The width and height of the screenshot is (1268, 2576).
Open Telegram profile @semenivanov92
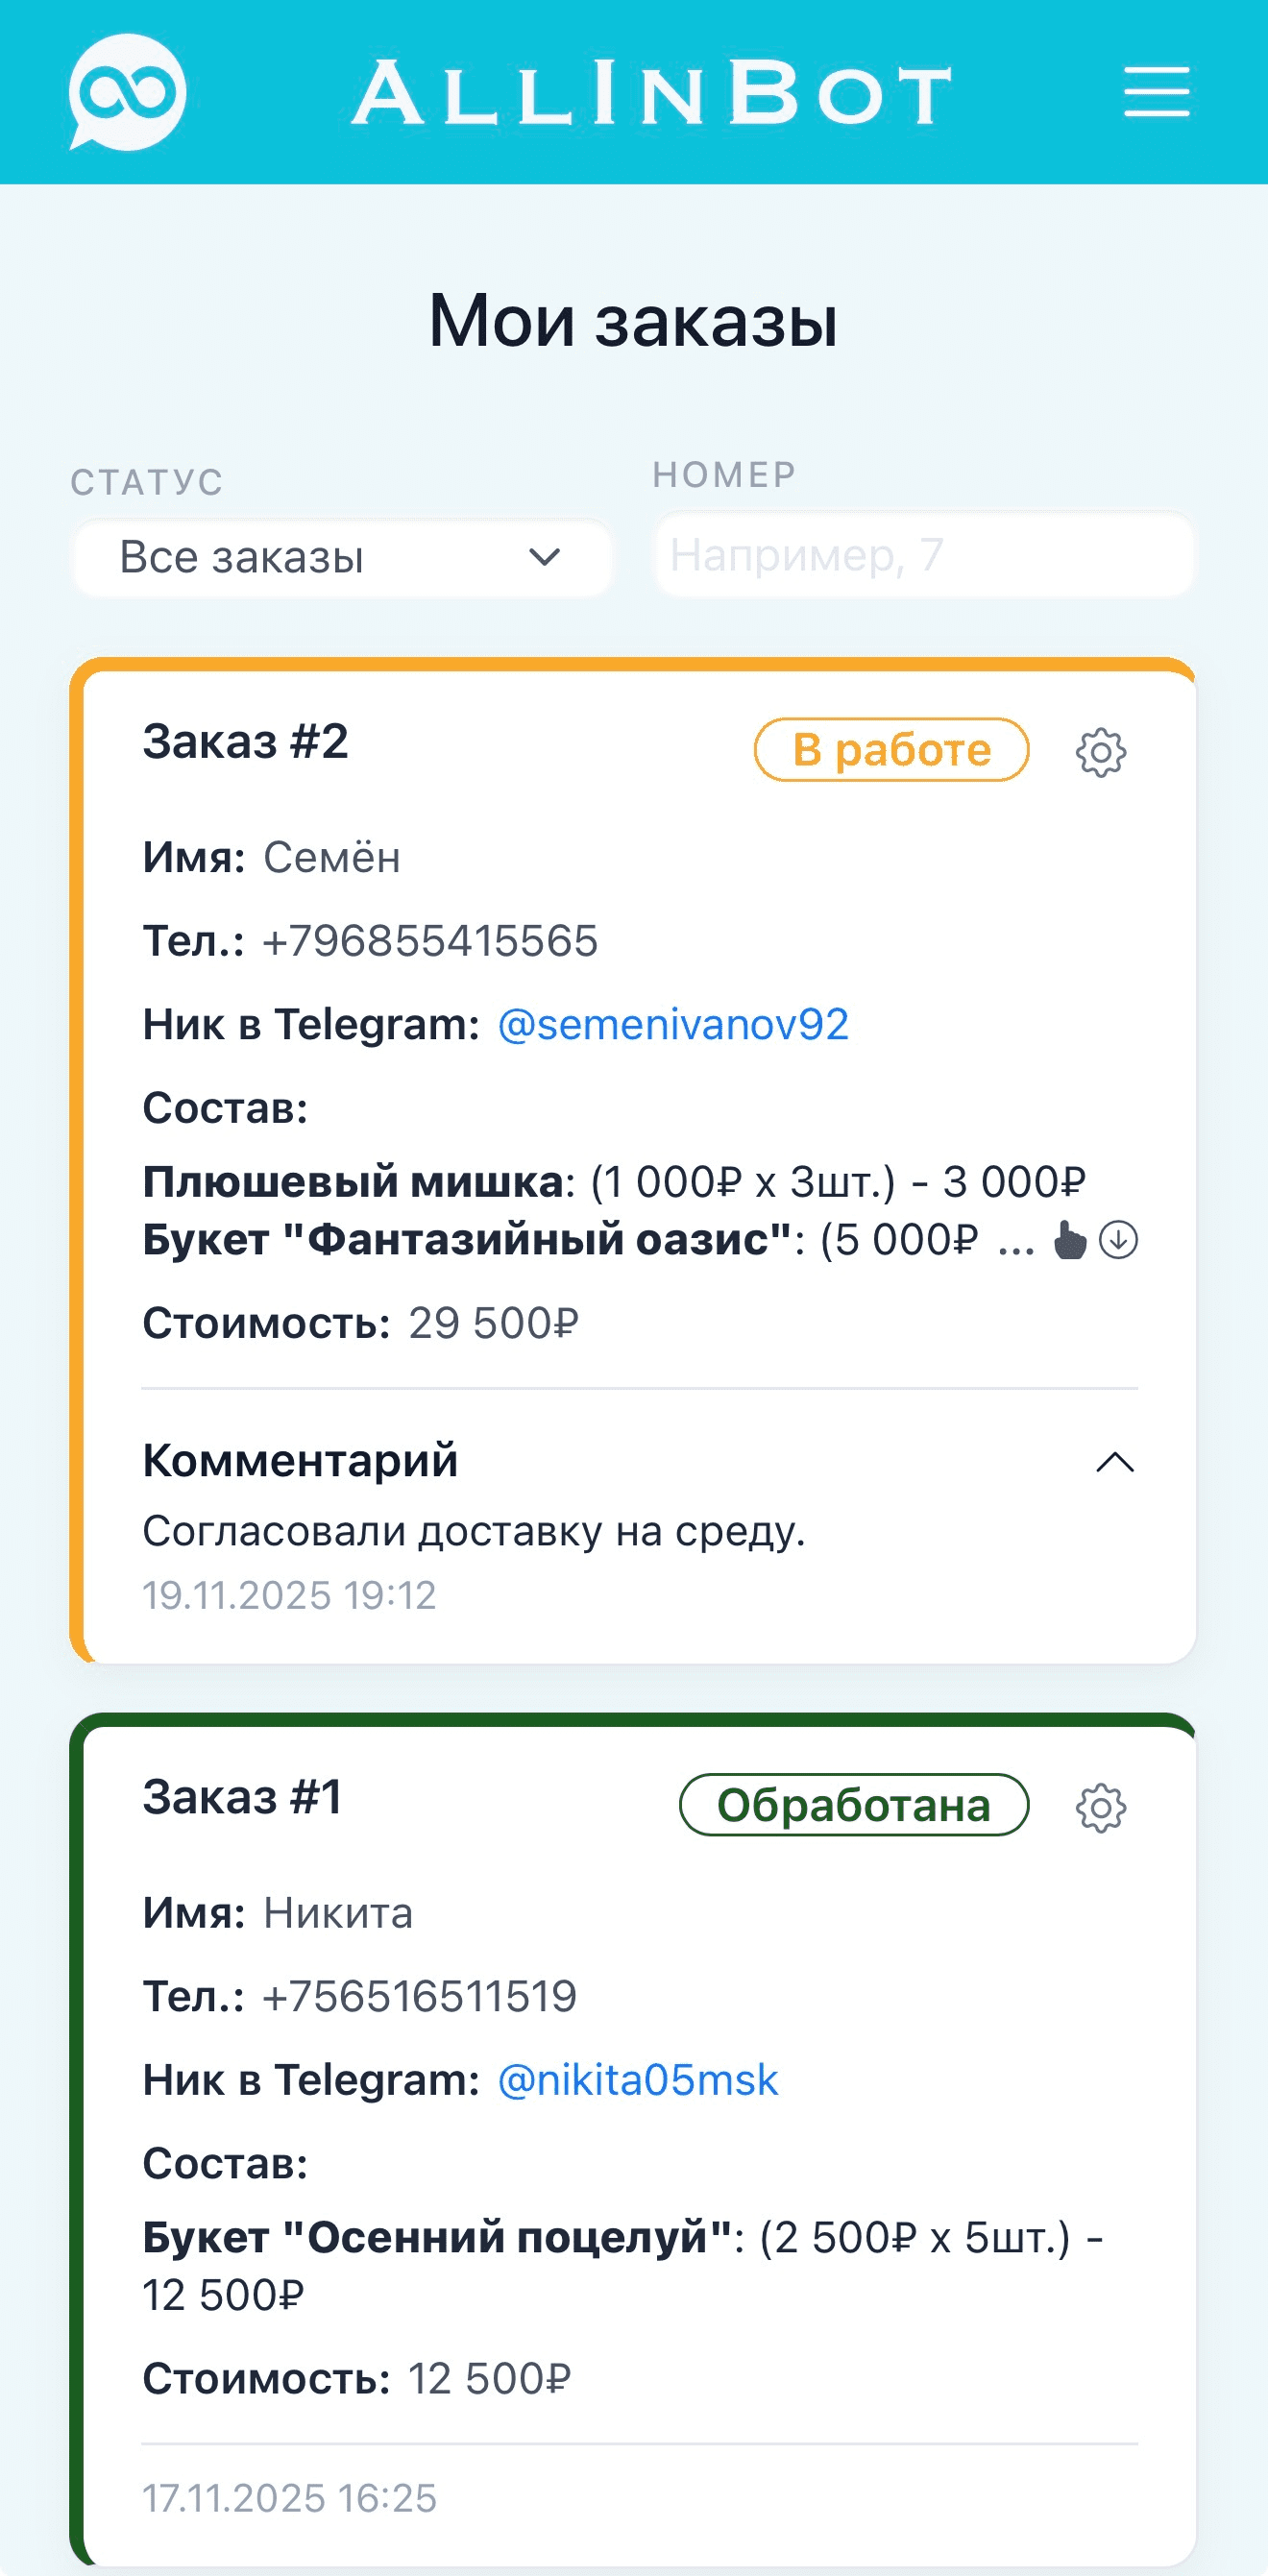673,1024
